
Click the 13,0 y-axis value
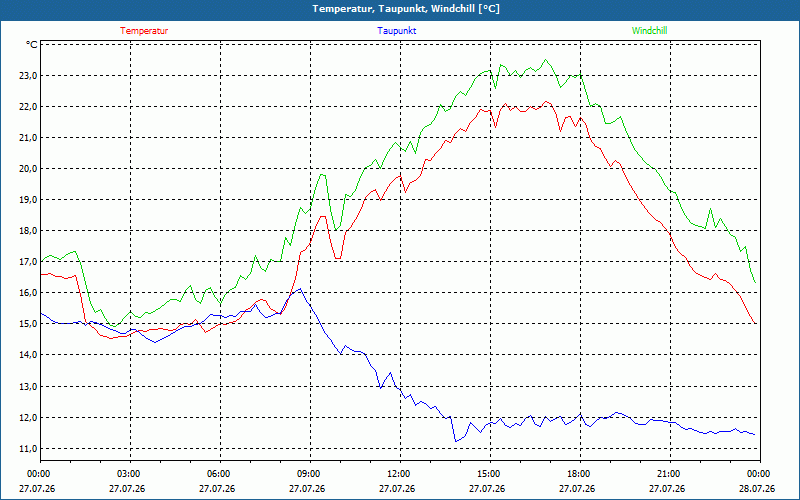28,387
